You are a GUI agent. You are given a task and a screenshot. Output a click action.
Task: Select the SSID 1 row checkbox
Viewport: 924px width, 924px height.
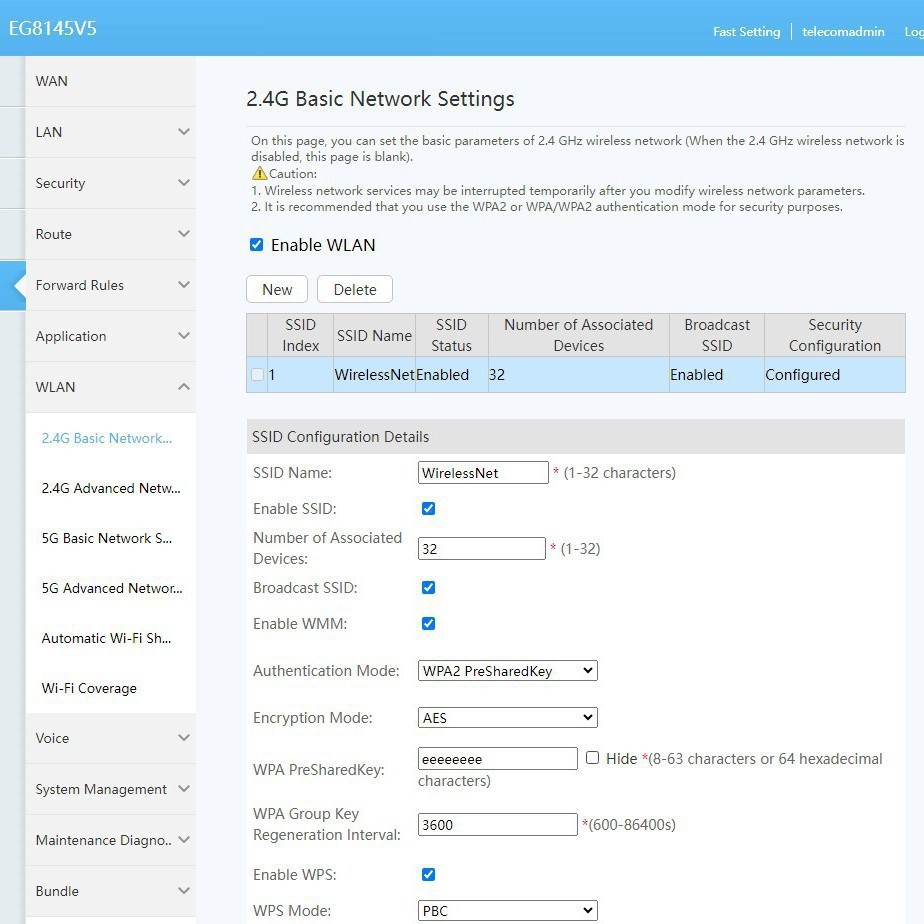click(258, 375)
